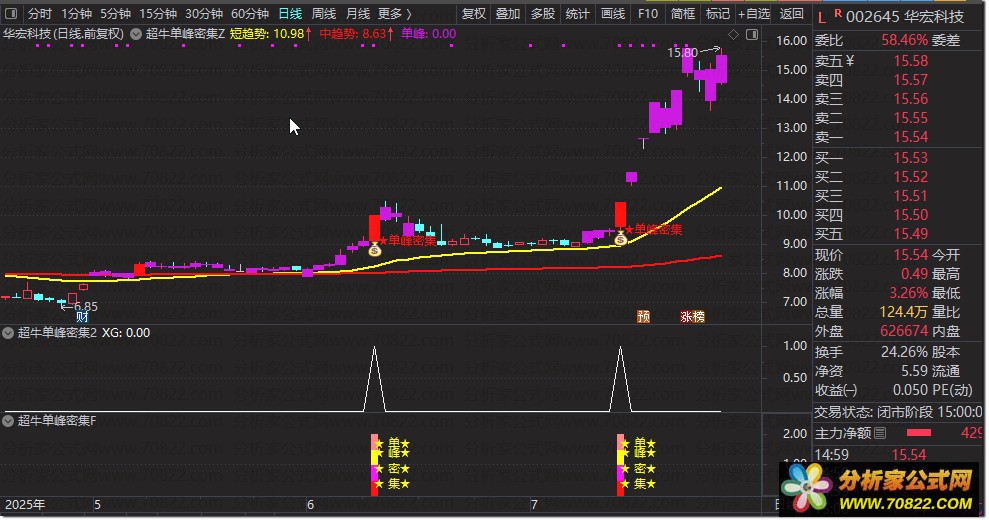Click the 买五 price 15.49
Screen dimensions: 989x520
(x=911, y=234)
